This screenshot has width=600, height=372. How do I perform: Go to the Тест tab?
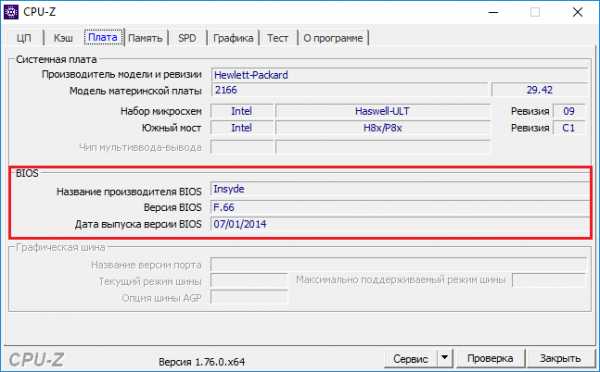tap(278, 38)
